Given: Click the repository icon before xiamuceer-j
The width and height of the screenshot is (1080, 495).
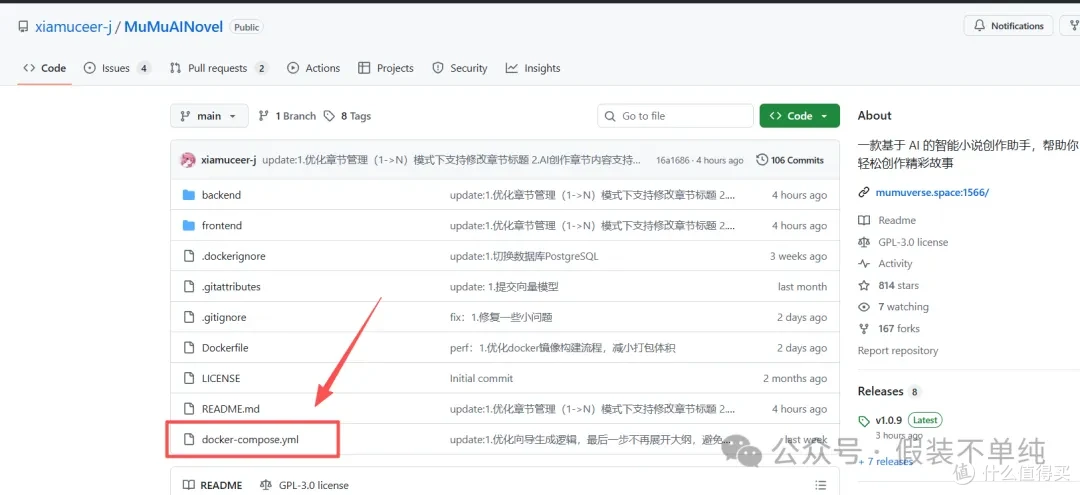Looking at the screenshot, I should coord(23,27).
